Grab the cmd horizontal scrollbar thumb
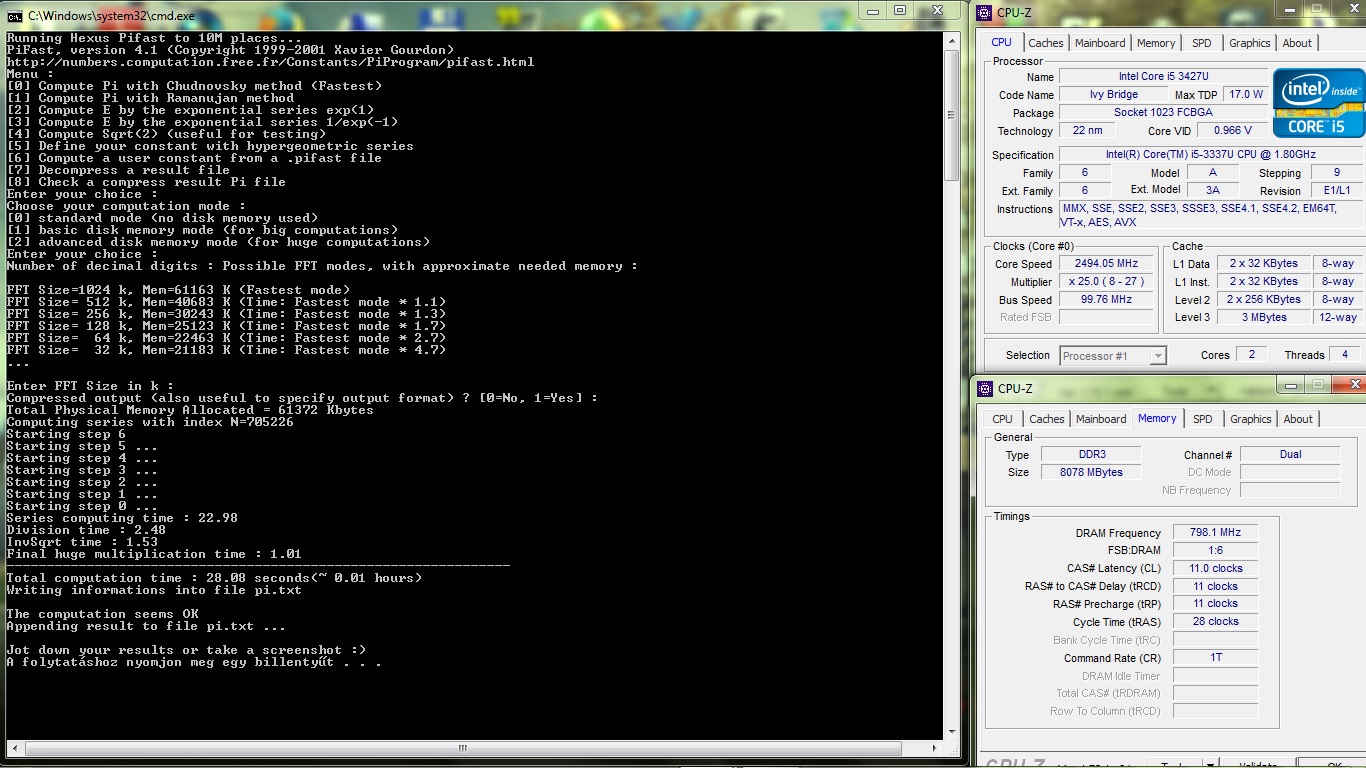 (x=462, y=748)
